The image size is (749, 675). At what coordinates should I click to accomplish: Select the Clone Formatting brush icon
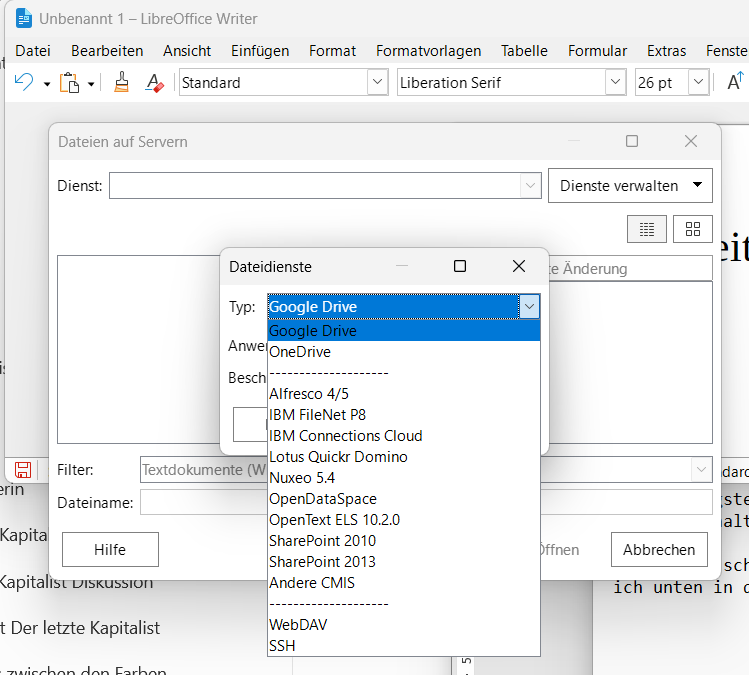click(x=121, y=82)
